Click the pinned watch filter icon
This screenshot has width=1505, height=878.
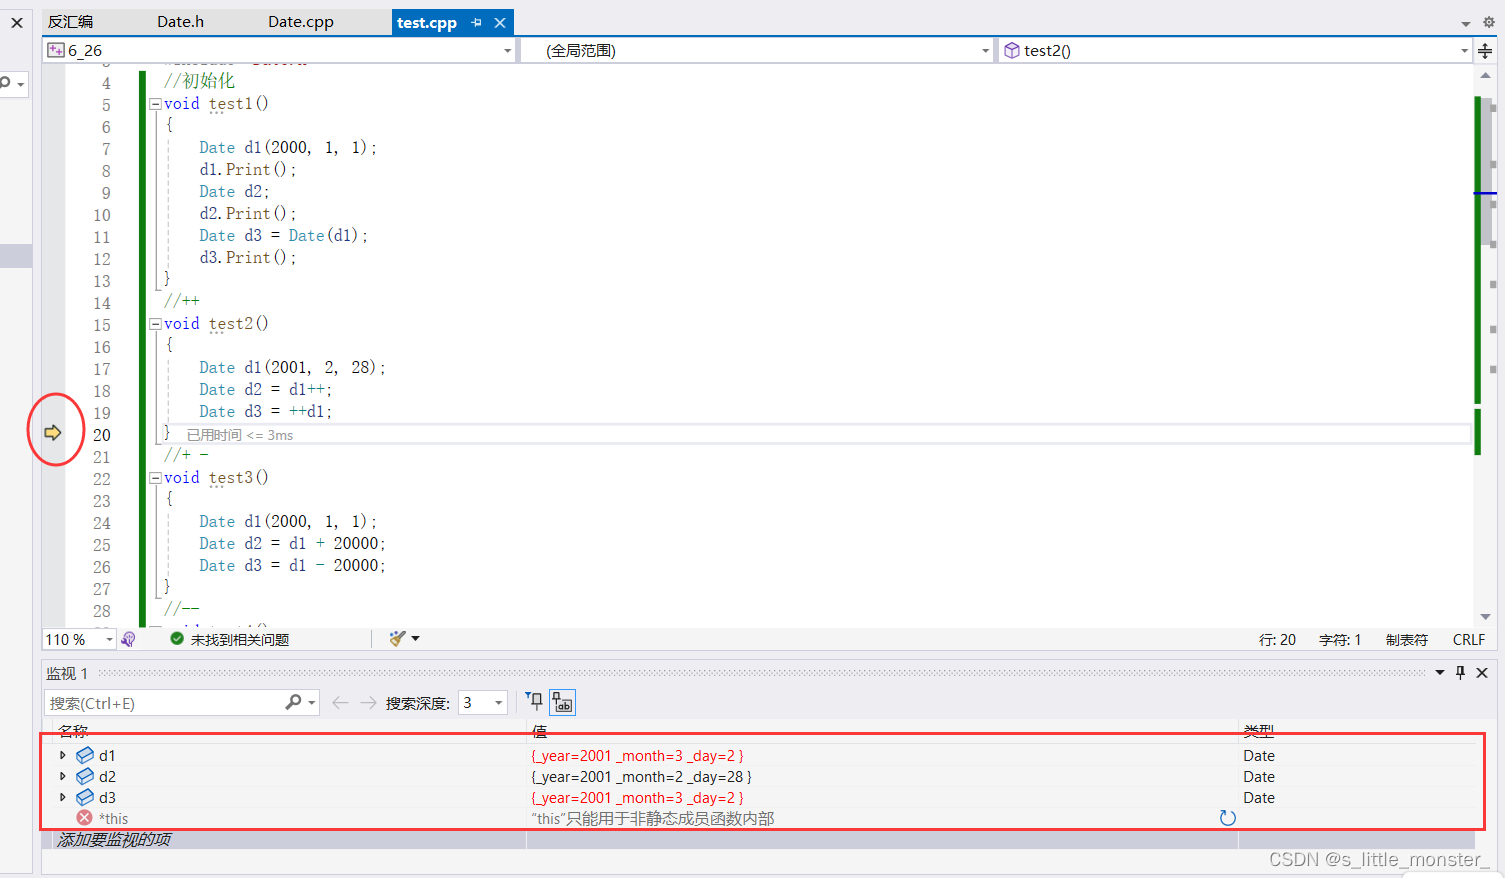click(x=534, y=702)
